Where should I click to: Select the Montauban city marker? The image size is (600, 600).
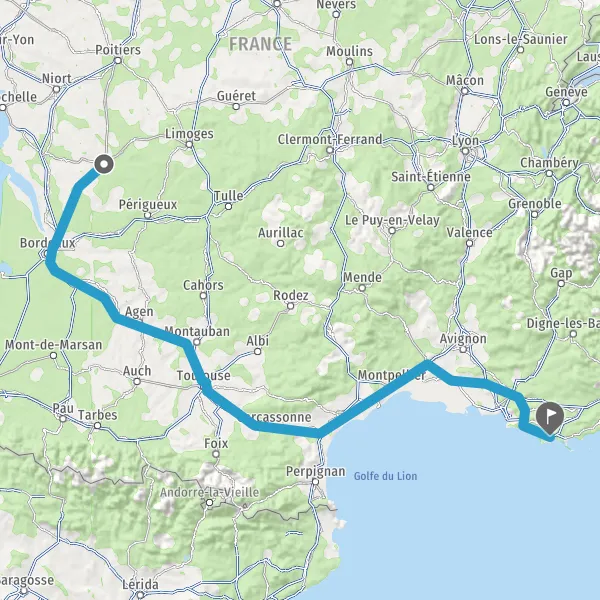tap(196, 342)
